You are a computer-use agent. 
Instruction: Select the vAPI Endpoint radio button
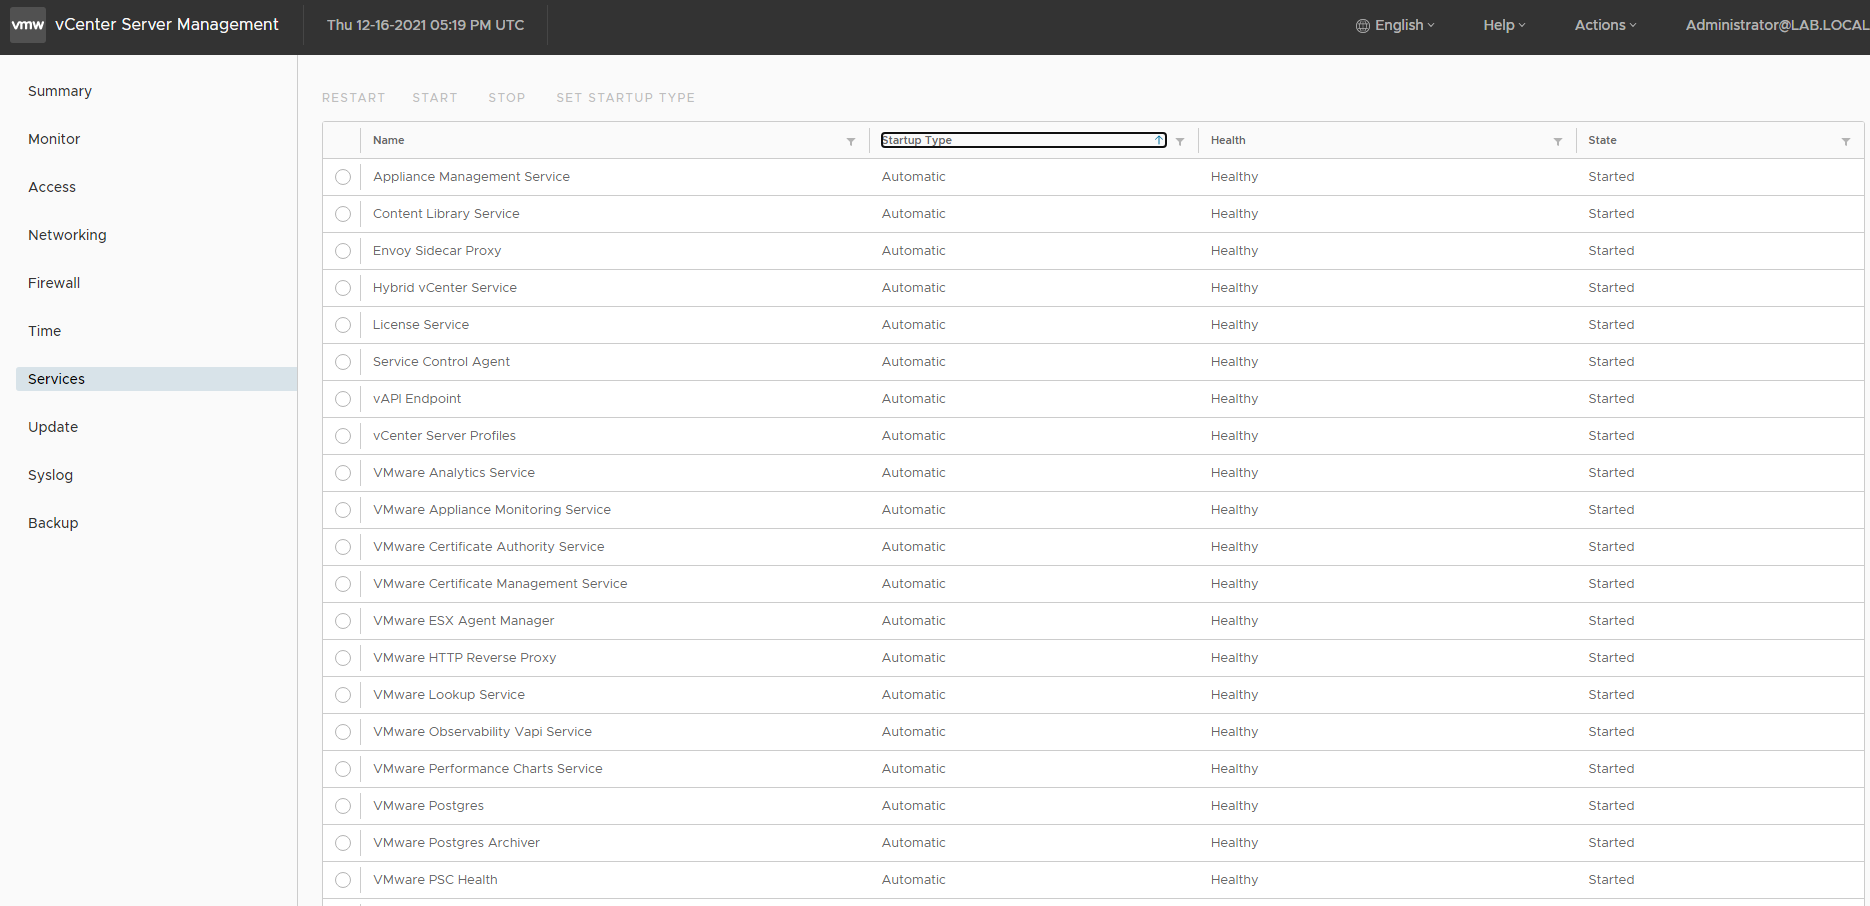[343, 399]
